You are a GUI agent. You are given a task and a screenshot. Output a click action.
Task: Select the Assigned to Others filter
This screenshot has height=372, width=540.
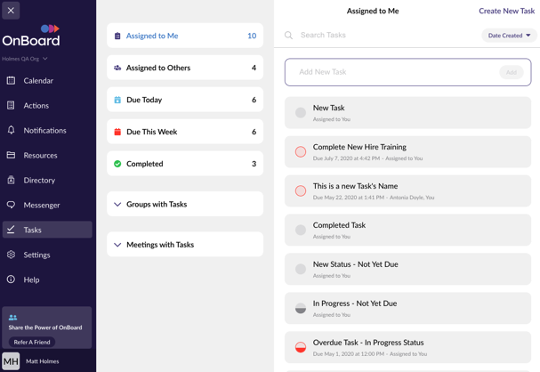pos(185,68)
